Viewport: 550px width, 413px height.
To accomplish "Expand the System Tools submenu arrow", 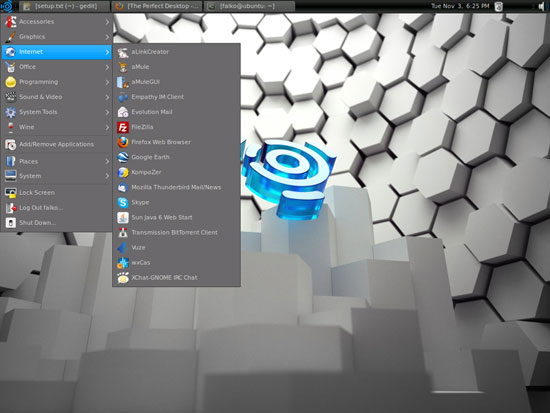I will pyautogui.click(x=107, y=112).
